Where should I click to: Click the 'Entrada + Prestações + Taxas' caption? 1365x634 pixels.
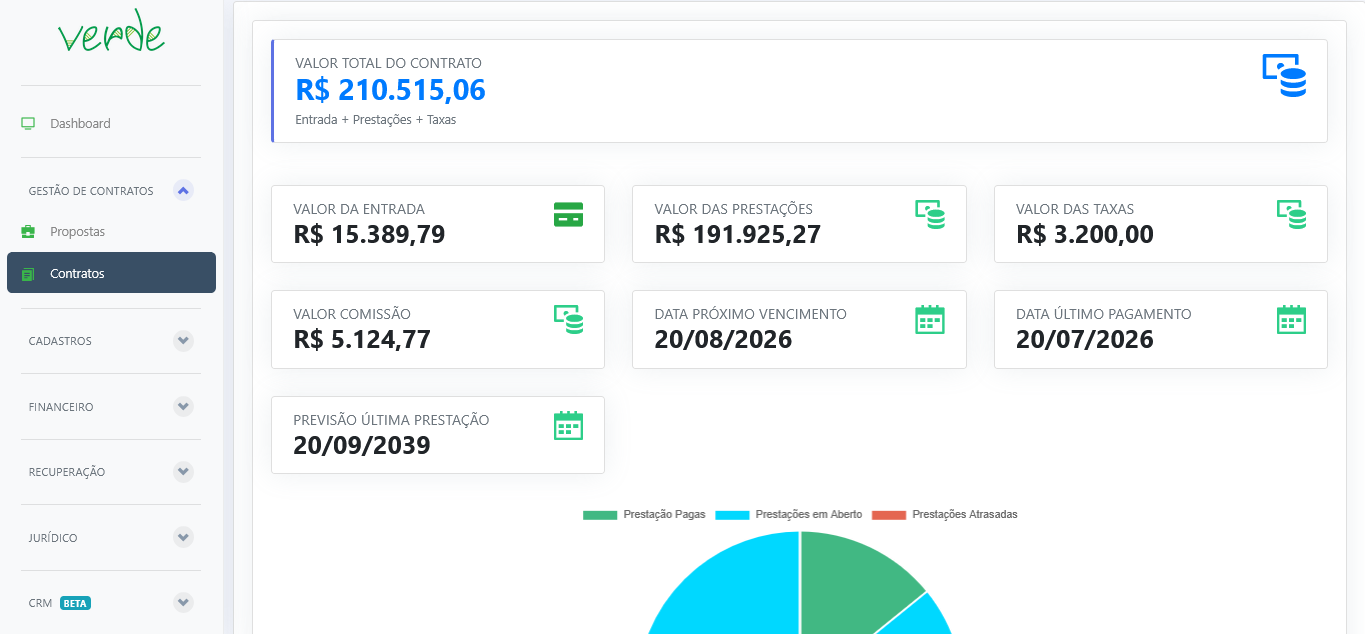pyautogui.click(x=376, y=120)
